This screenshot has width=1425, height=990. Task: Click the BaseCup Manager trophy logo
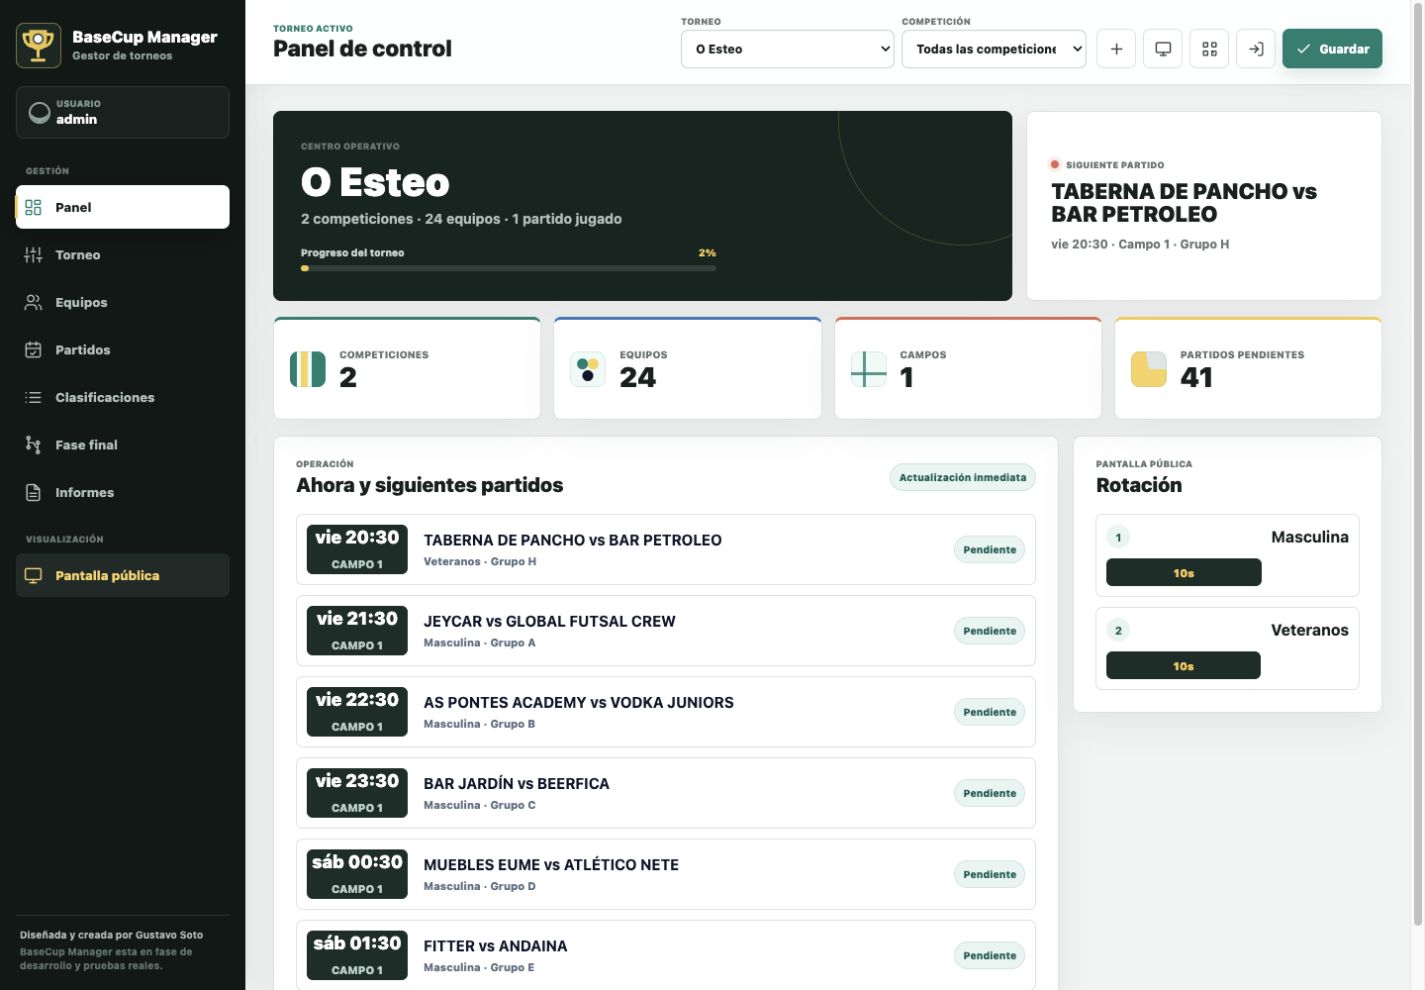pos(38,46)
